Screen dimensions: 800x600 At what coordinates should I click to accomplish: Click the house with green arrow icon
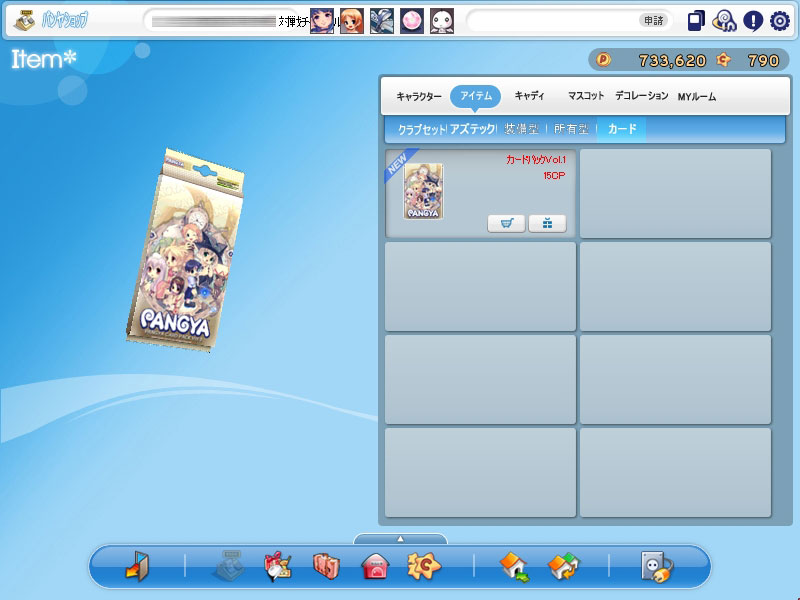point(514,566)
